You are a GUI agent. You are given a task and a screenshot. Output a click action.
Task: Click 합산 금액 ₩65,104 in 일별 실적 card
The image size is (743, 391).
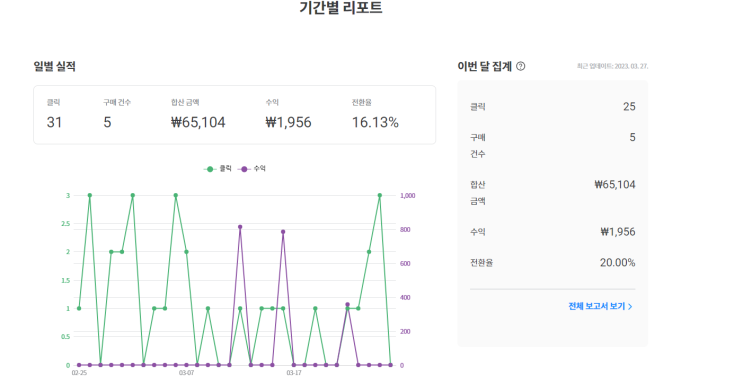(x=198, y=122)
